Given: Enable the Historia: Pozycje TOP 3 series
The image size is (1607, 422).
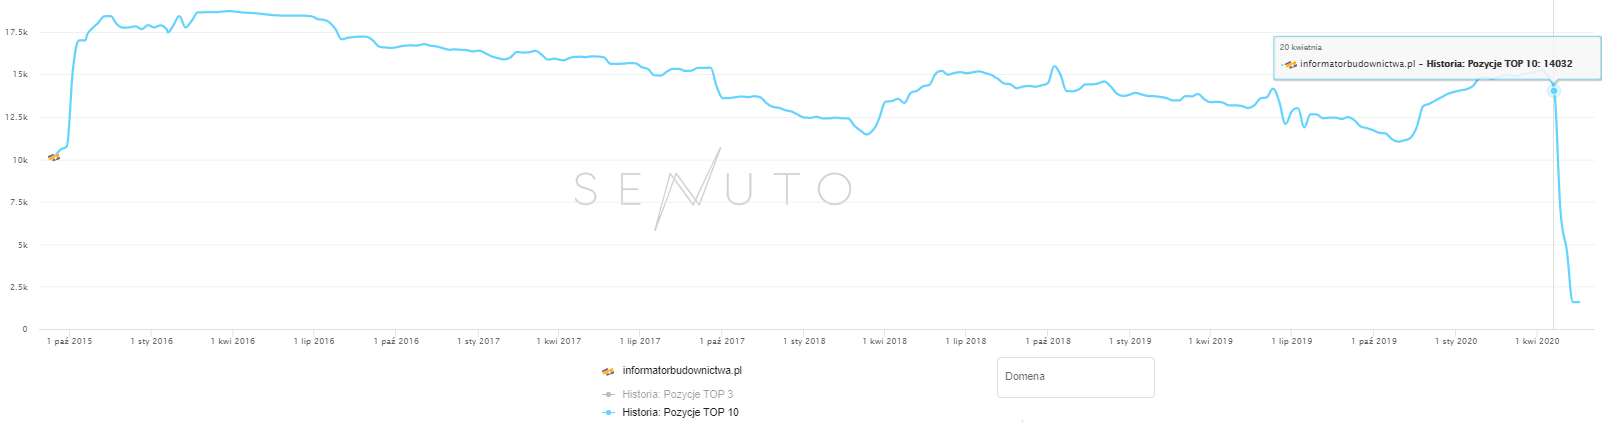Looking at the screenshot, I should click(x=677, y=394).
